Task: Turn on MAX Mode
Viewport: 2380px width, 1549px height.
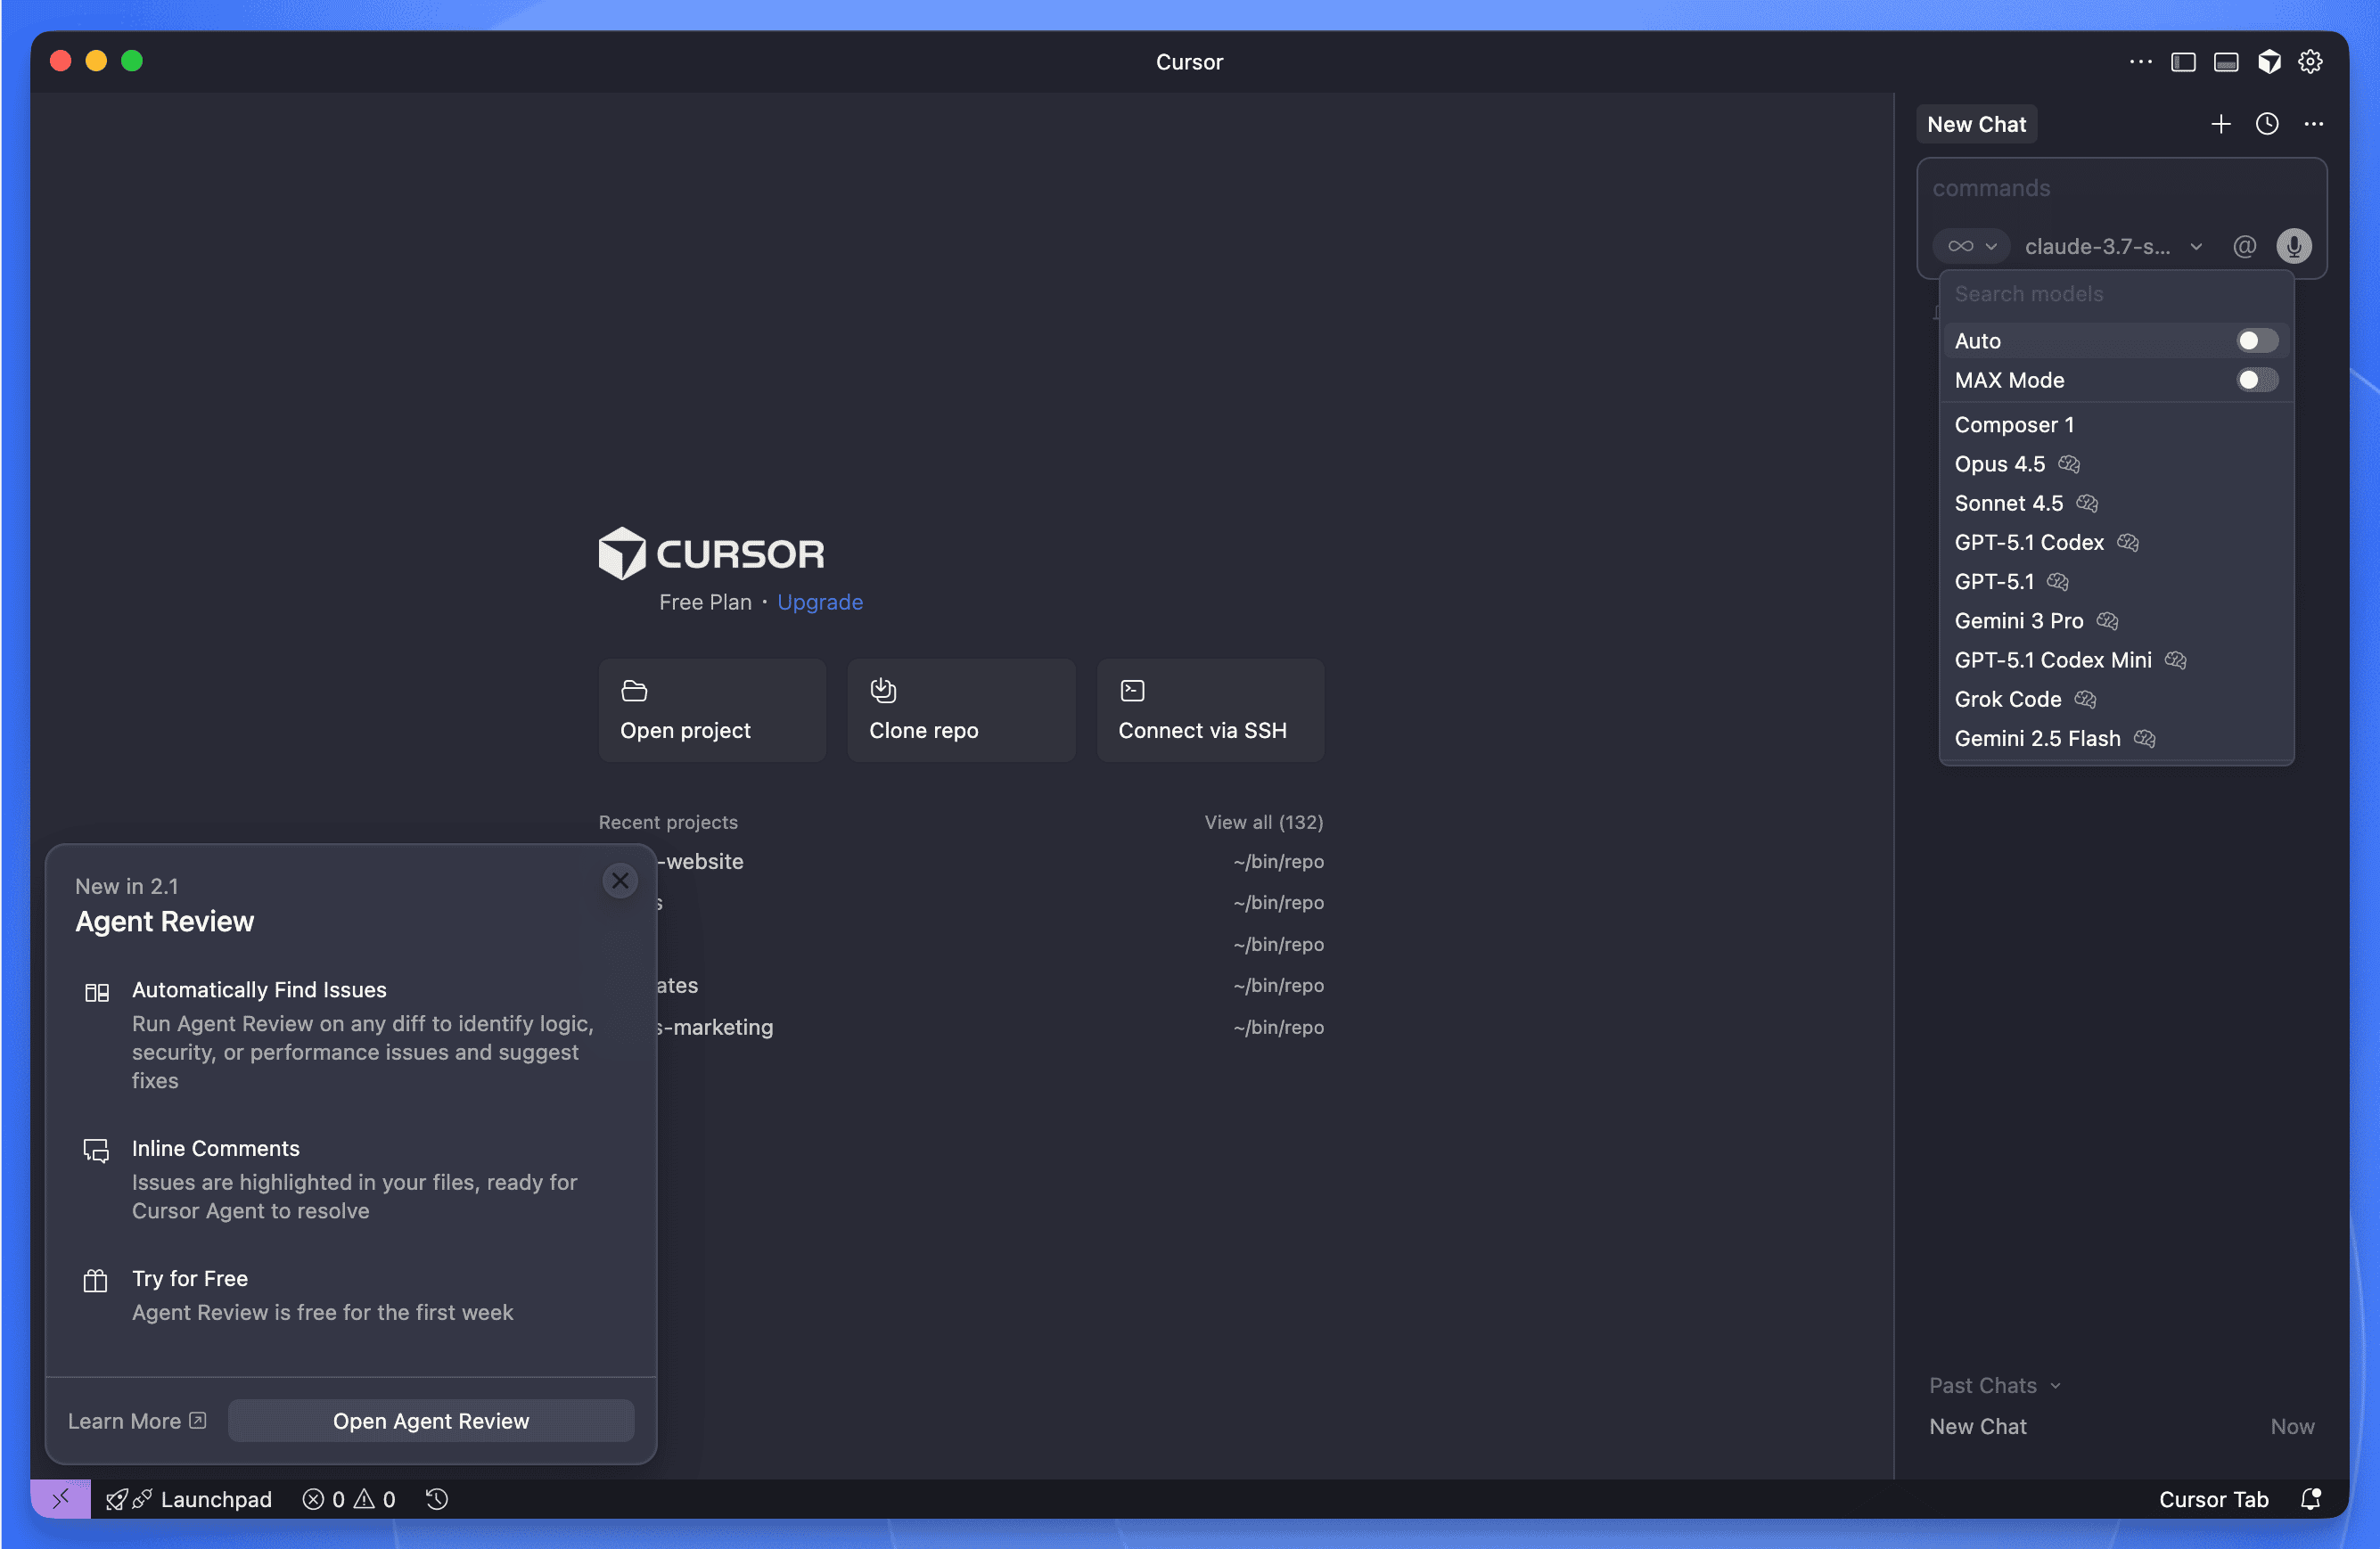Action: pyautogui.click(x=2254, y=380)
